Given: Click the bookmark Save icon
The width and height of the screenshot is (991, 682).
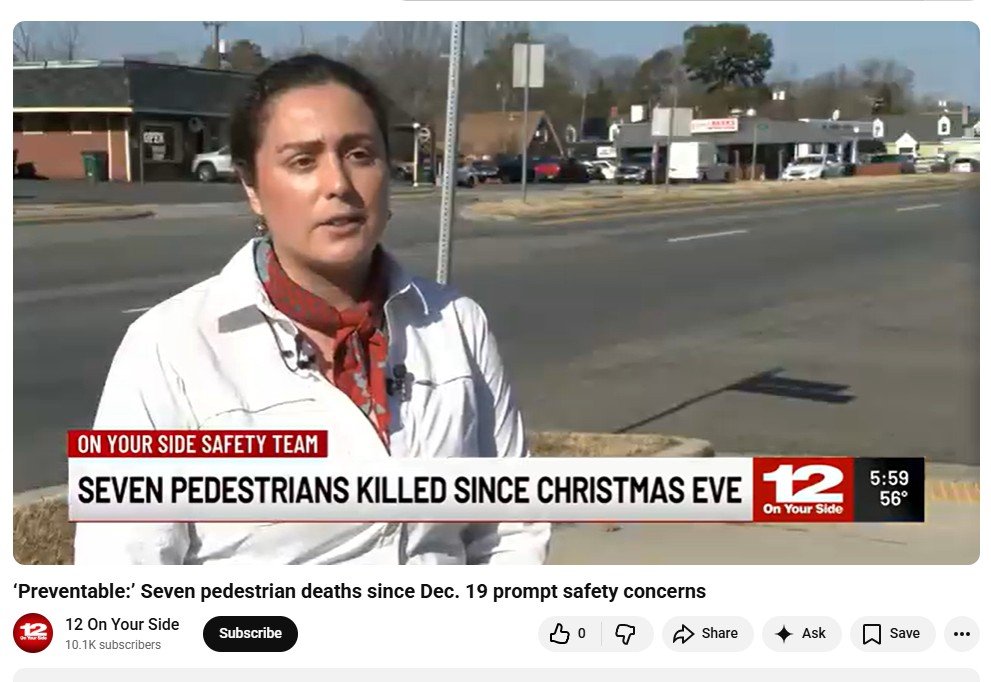Looking at the screenshot, I should tap(872, 633).
